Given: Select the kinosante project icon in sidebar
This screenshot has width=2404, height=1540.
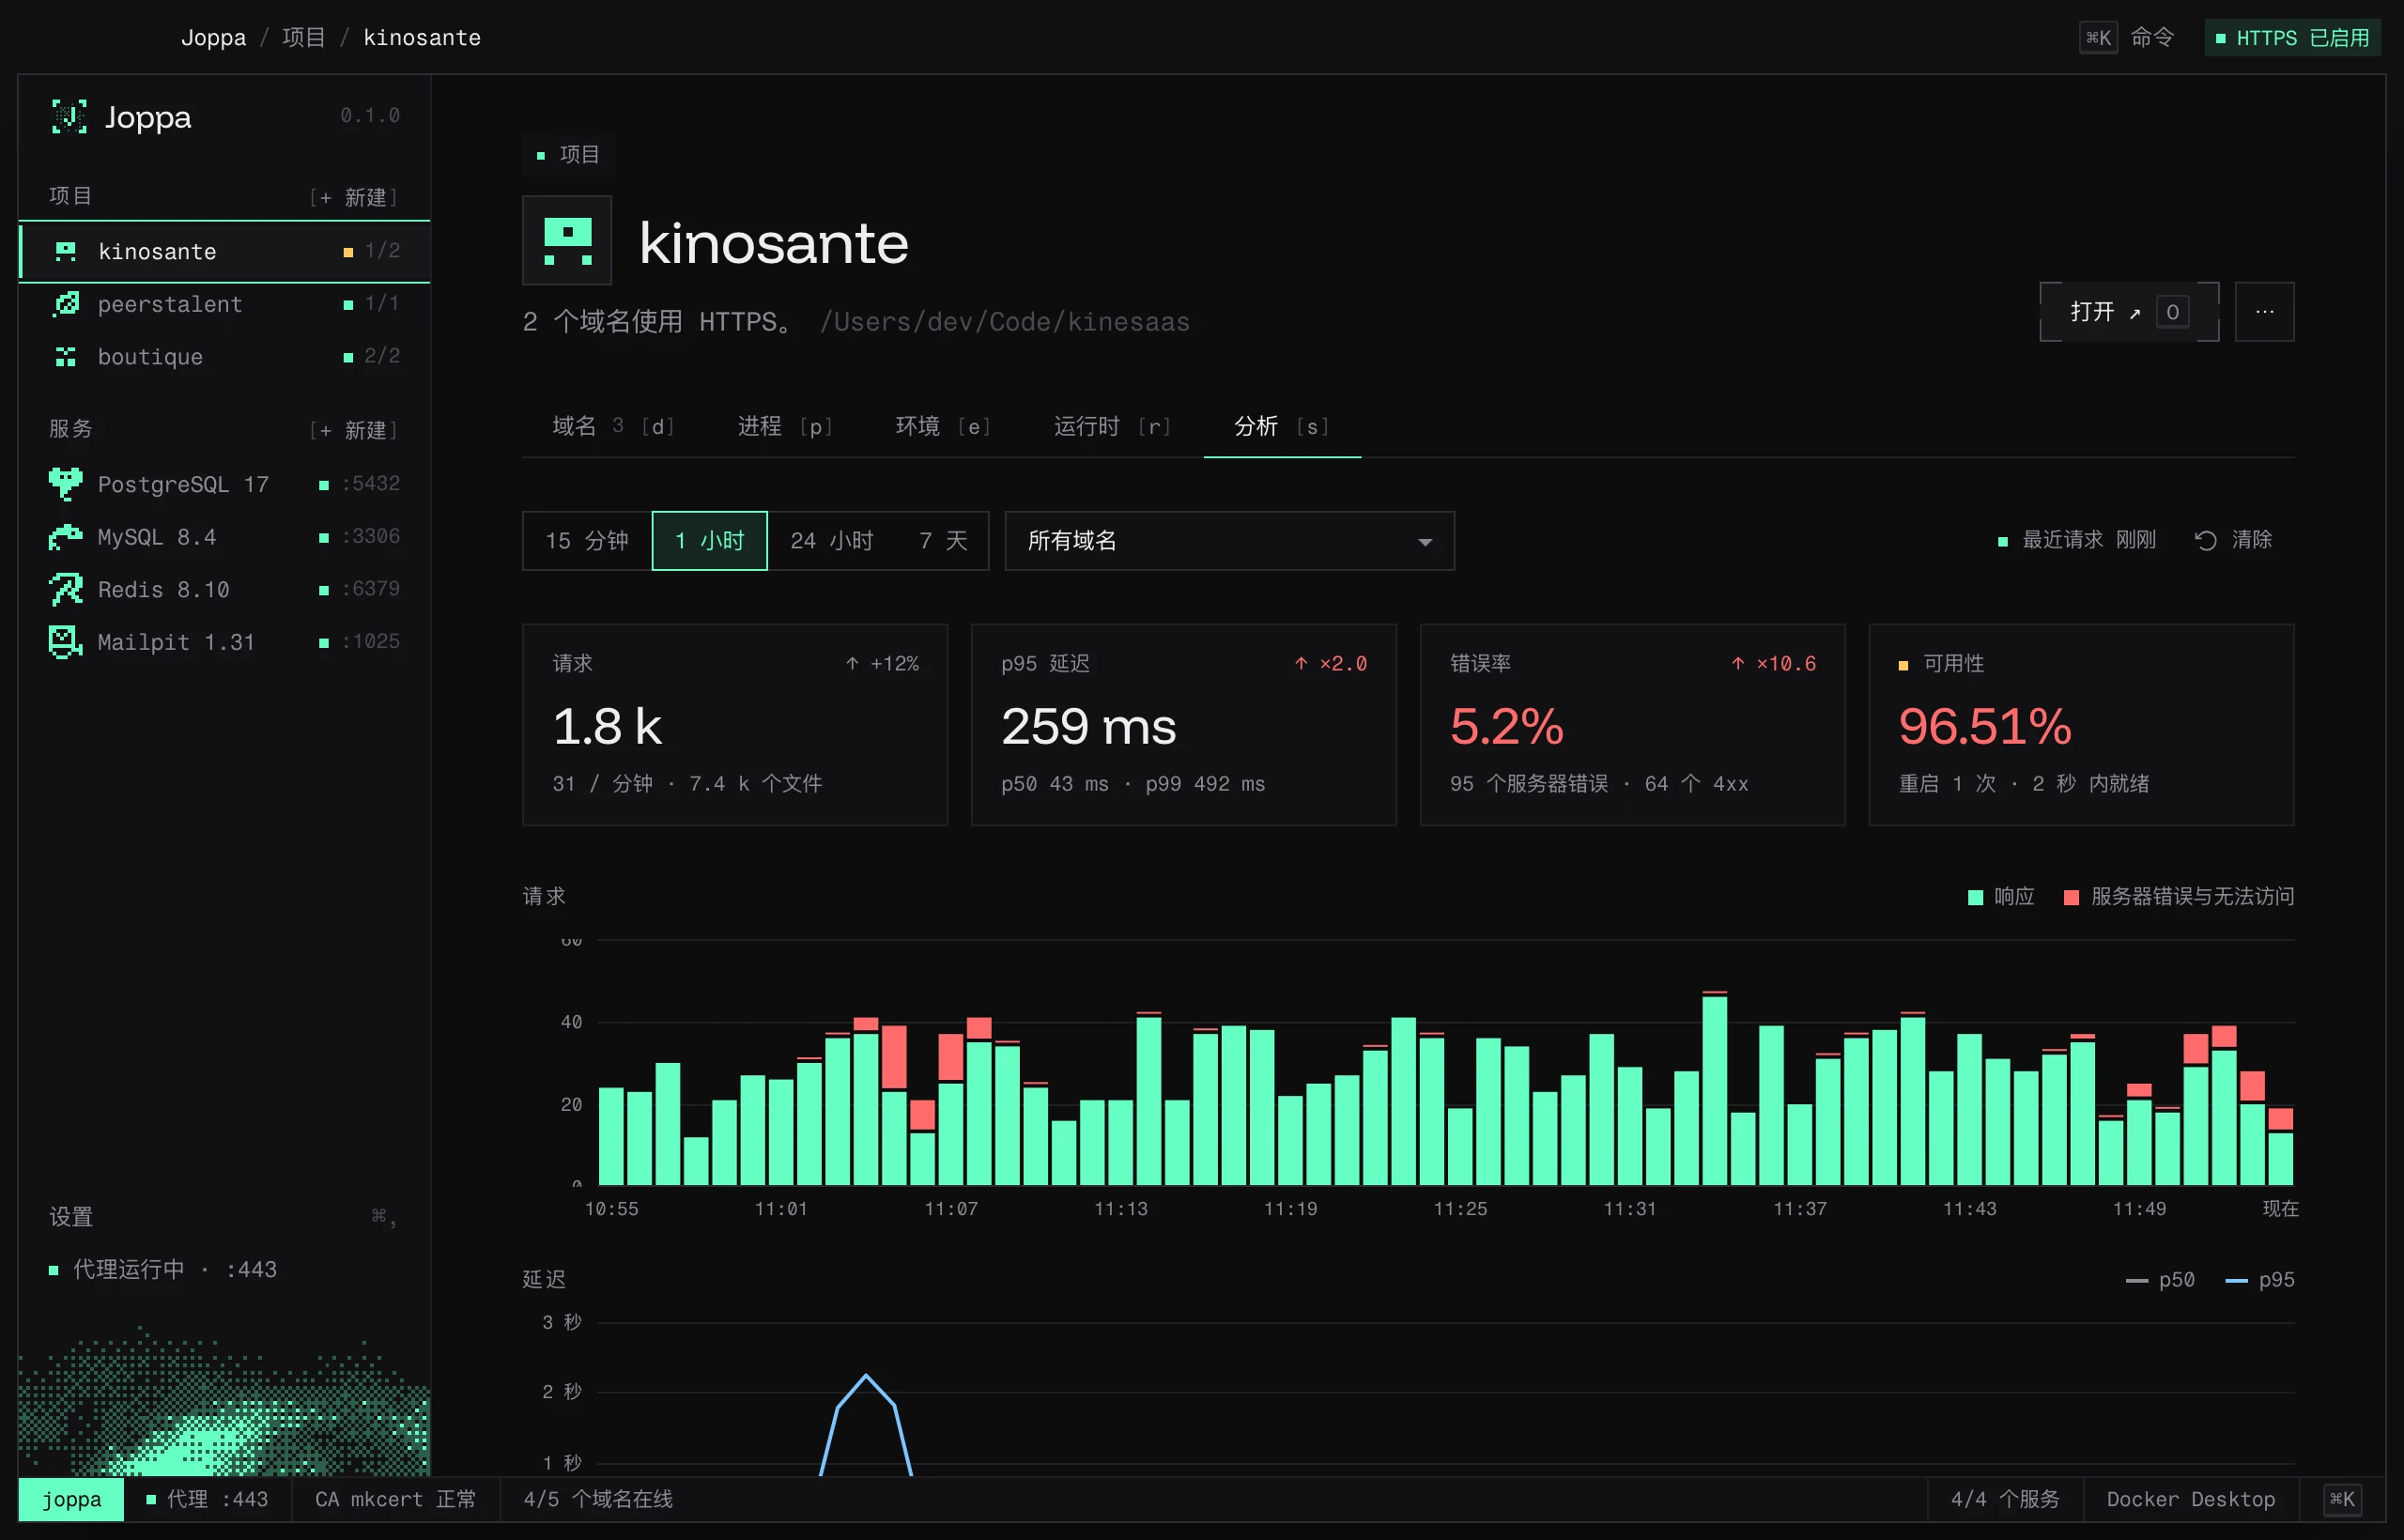Looking at the screenshot, I should point(66,251).
